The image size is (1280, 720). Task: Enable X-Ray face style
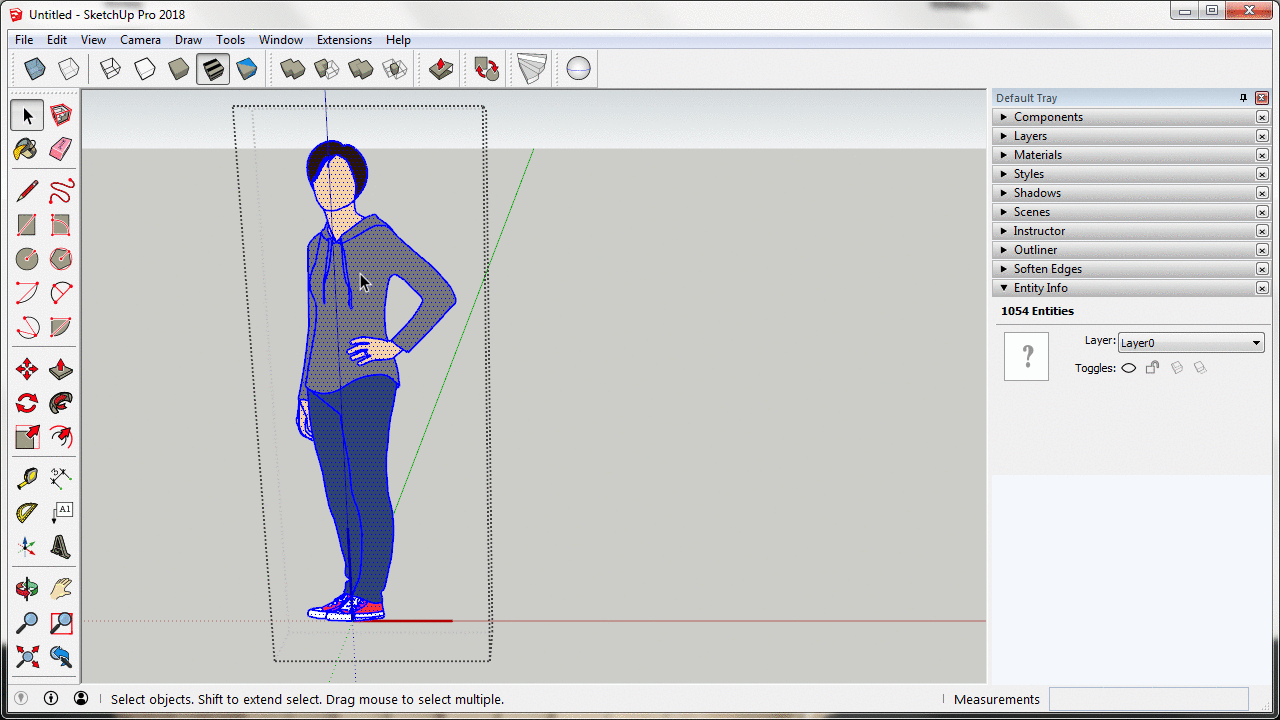[35, 69]
